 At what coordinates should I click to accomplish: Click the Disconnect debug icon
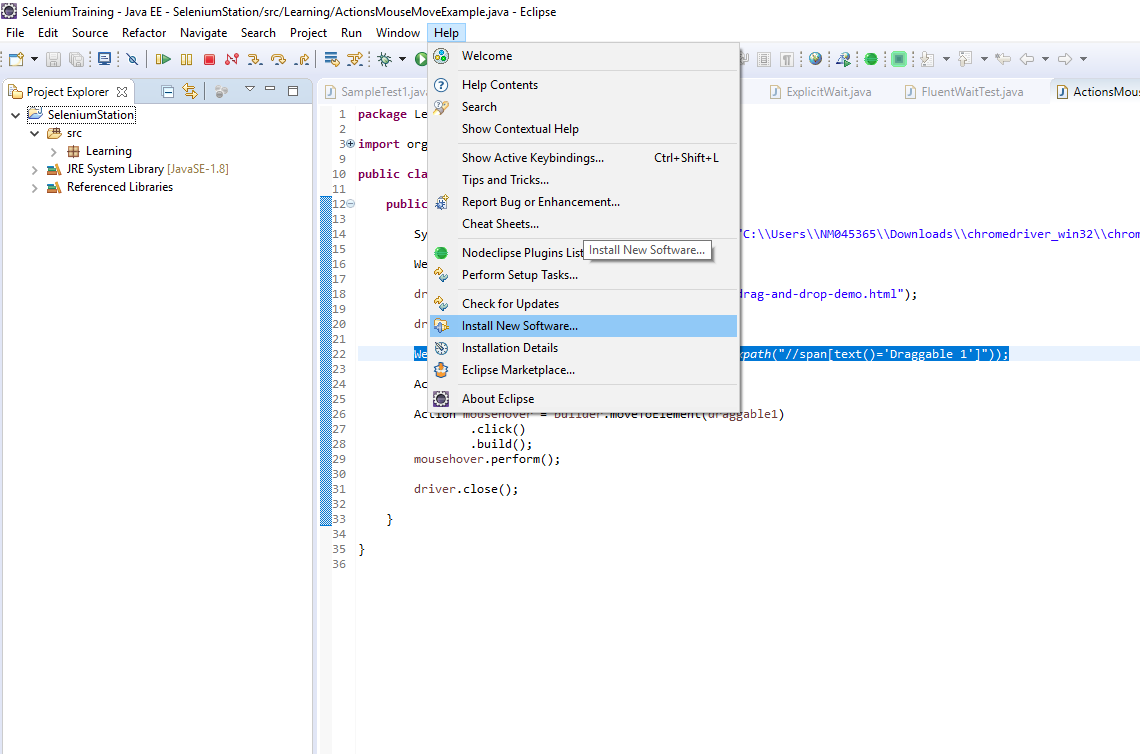coord(232,59)
